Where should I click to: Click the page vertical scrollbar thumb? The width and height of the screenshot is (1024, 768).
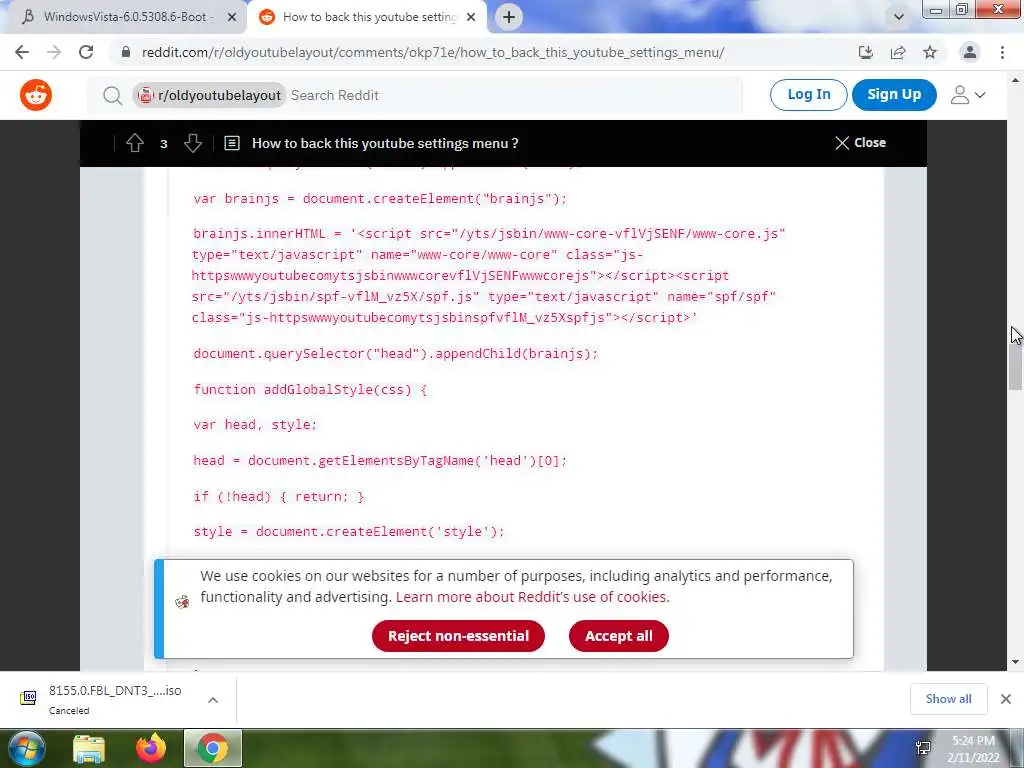[x=1016, y=366]
